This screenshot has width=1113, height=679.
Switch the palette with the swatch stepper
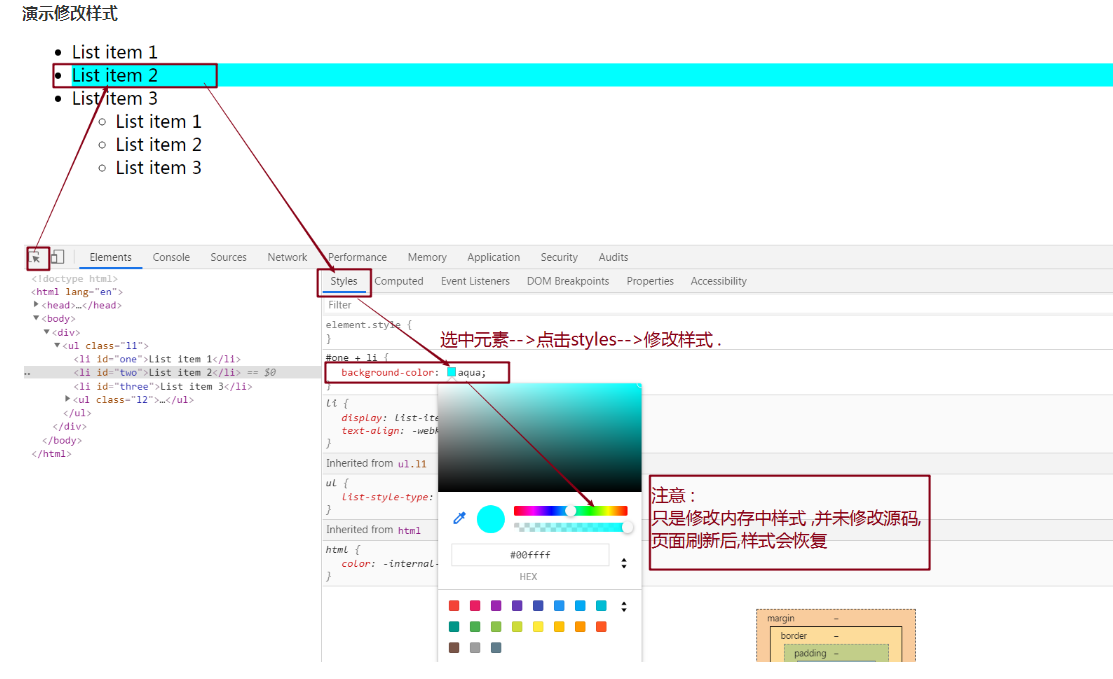tap(624, 607)
